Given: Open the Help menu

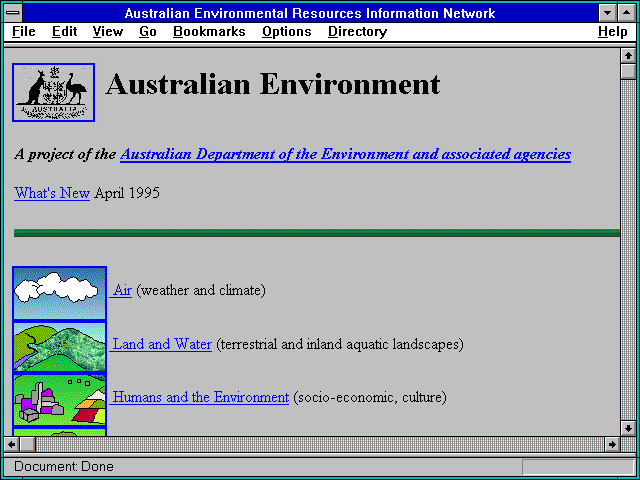Looking at the screenshot, I should click(x=613, y=31).
